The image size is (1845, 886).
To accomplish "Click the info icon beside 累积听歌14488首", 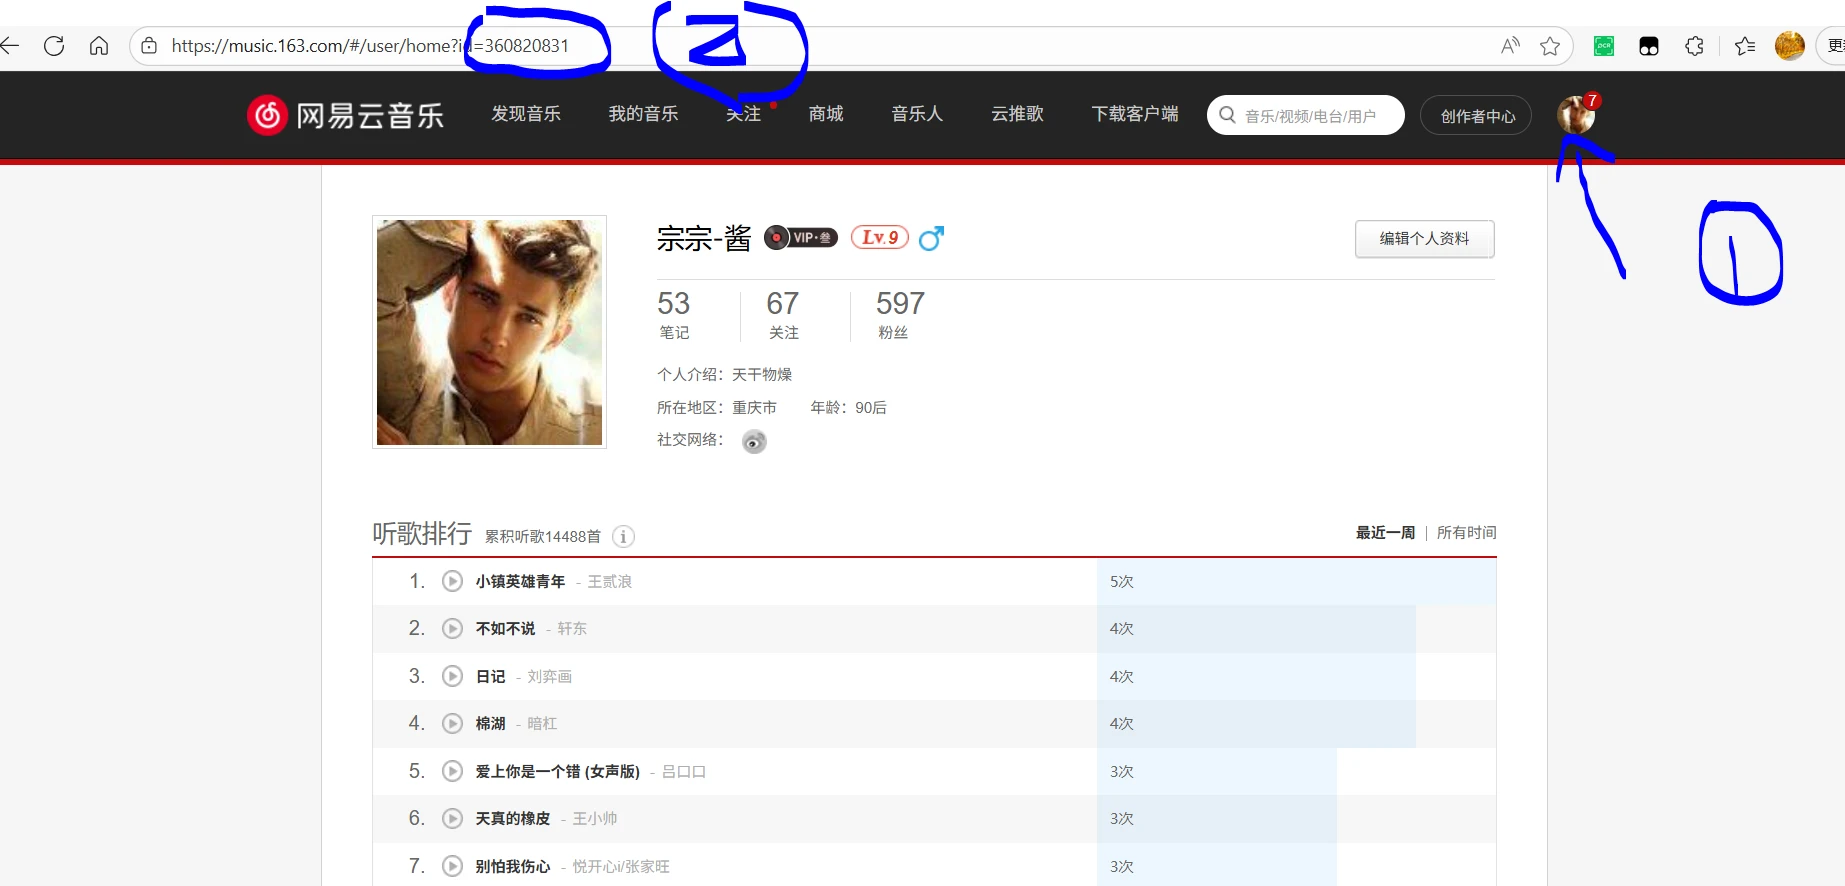I will (x=623, y=537).
